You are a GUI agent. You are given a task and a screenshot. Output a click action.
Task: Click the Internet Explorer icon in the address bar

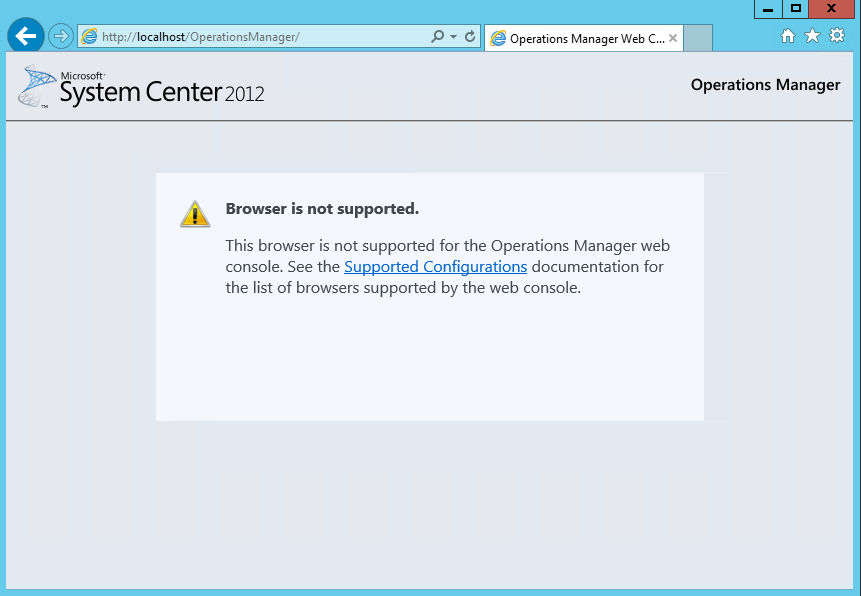click(89, 37)
